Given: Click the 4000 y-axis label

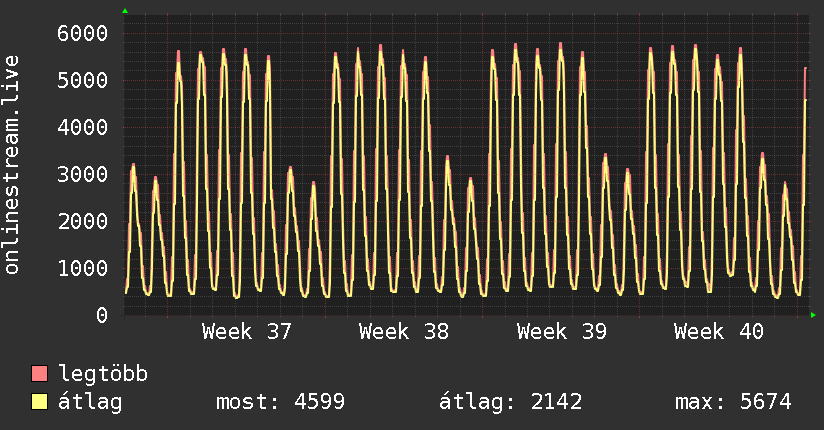Looking at the screenshot, I should pyautogui.click(x=83, y=127).
